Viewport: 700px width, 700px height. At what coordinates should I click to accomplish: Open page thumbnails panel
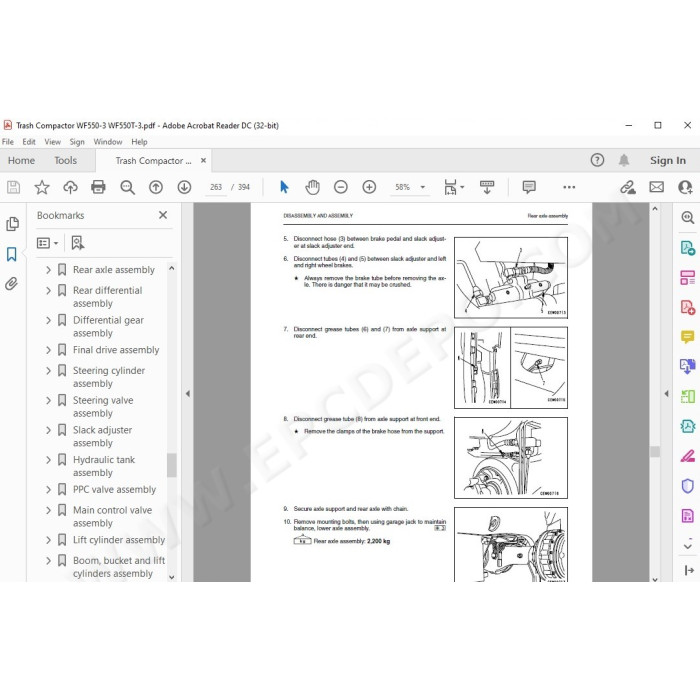pos(12,224)
